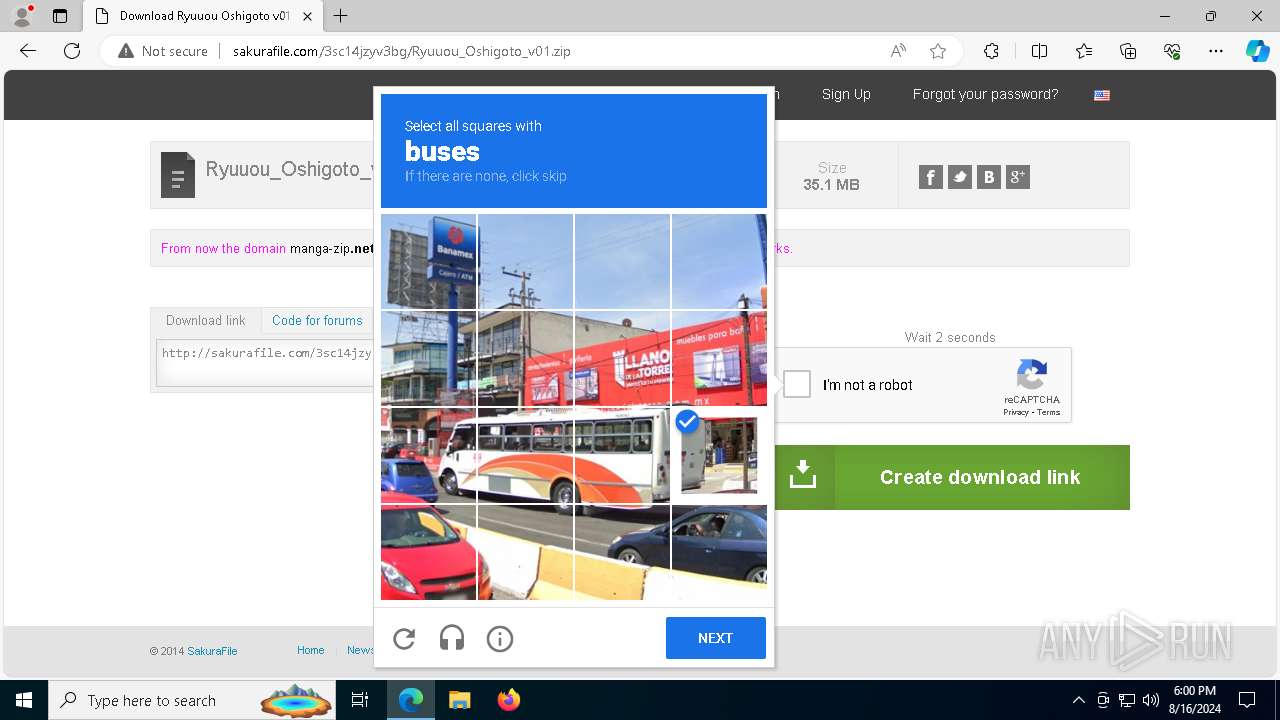Open the Sign Up link
Screen dimensions: 1280x720
click(x=846, y=94)
